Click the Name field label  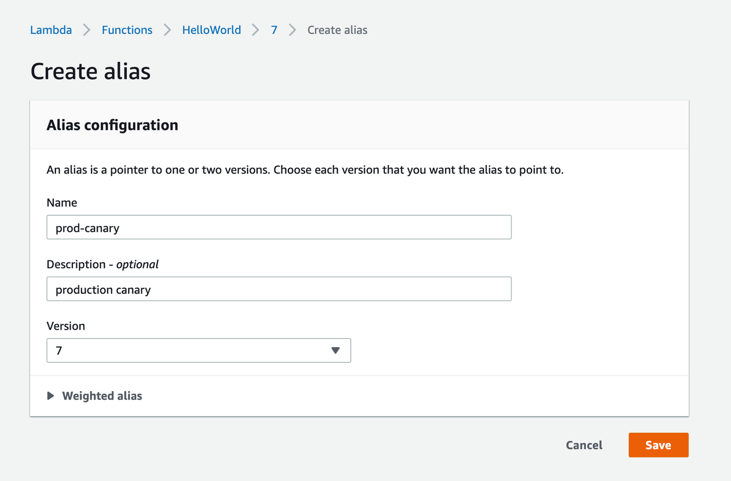pyautogui.click(x=62, y=203)
